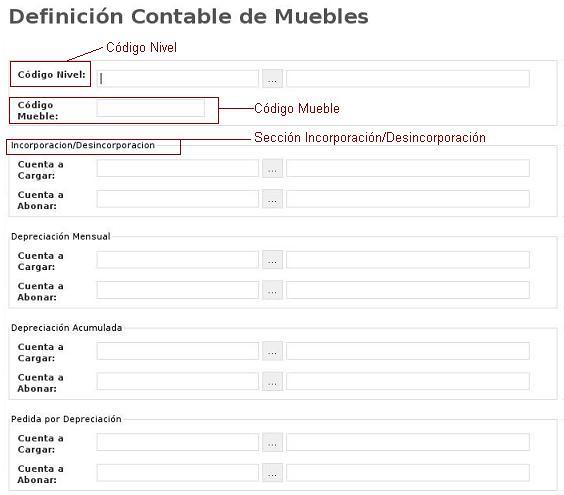
Task: Open lookup for Pedida por Depreciación Cuenta a Abonar
Action: tap(272, 473)
